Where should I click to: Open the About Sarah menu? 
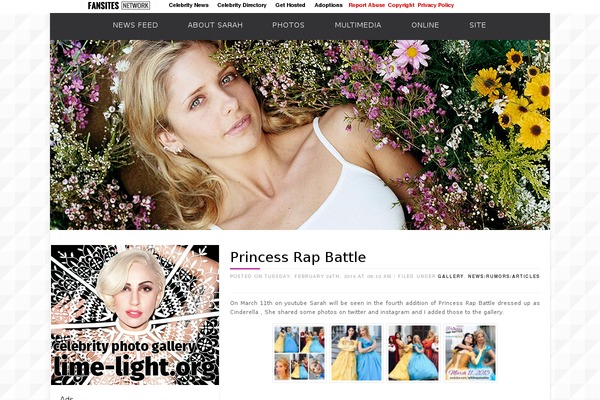[x=215, y=25]
